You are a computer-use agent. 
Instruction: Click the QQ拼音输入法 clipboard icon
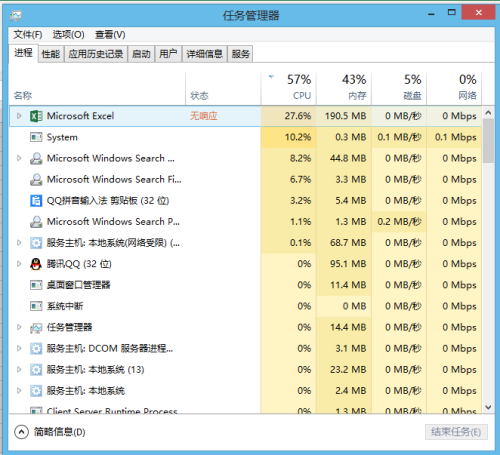coord(36,201)
